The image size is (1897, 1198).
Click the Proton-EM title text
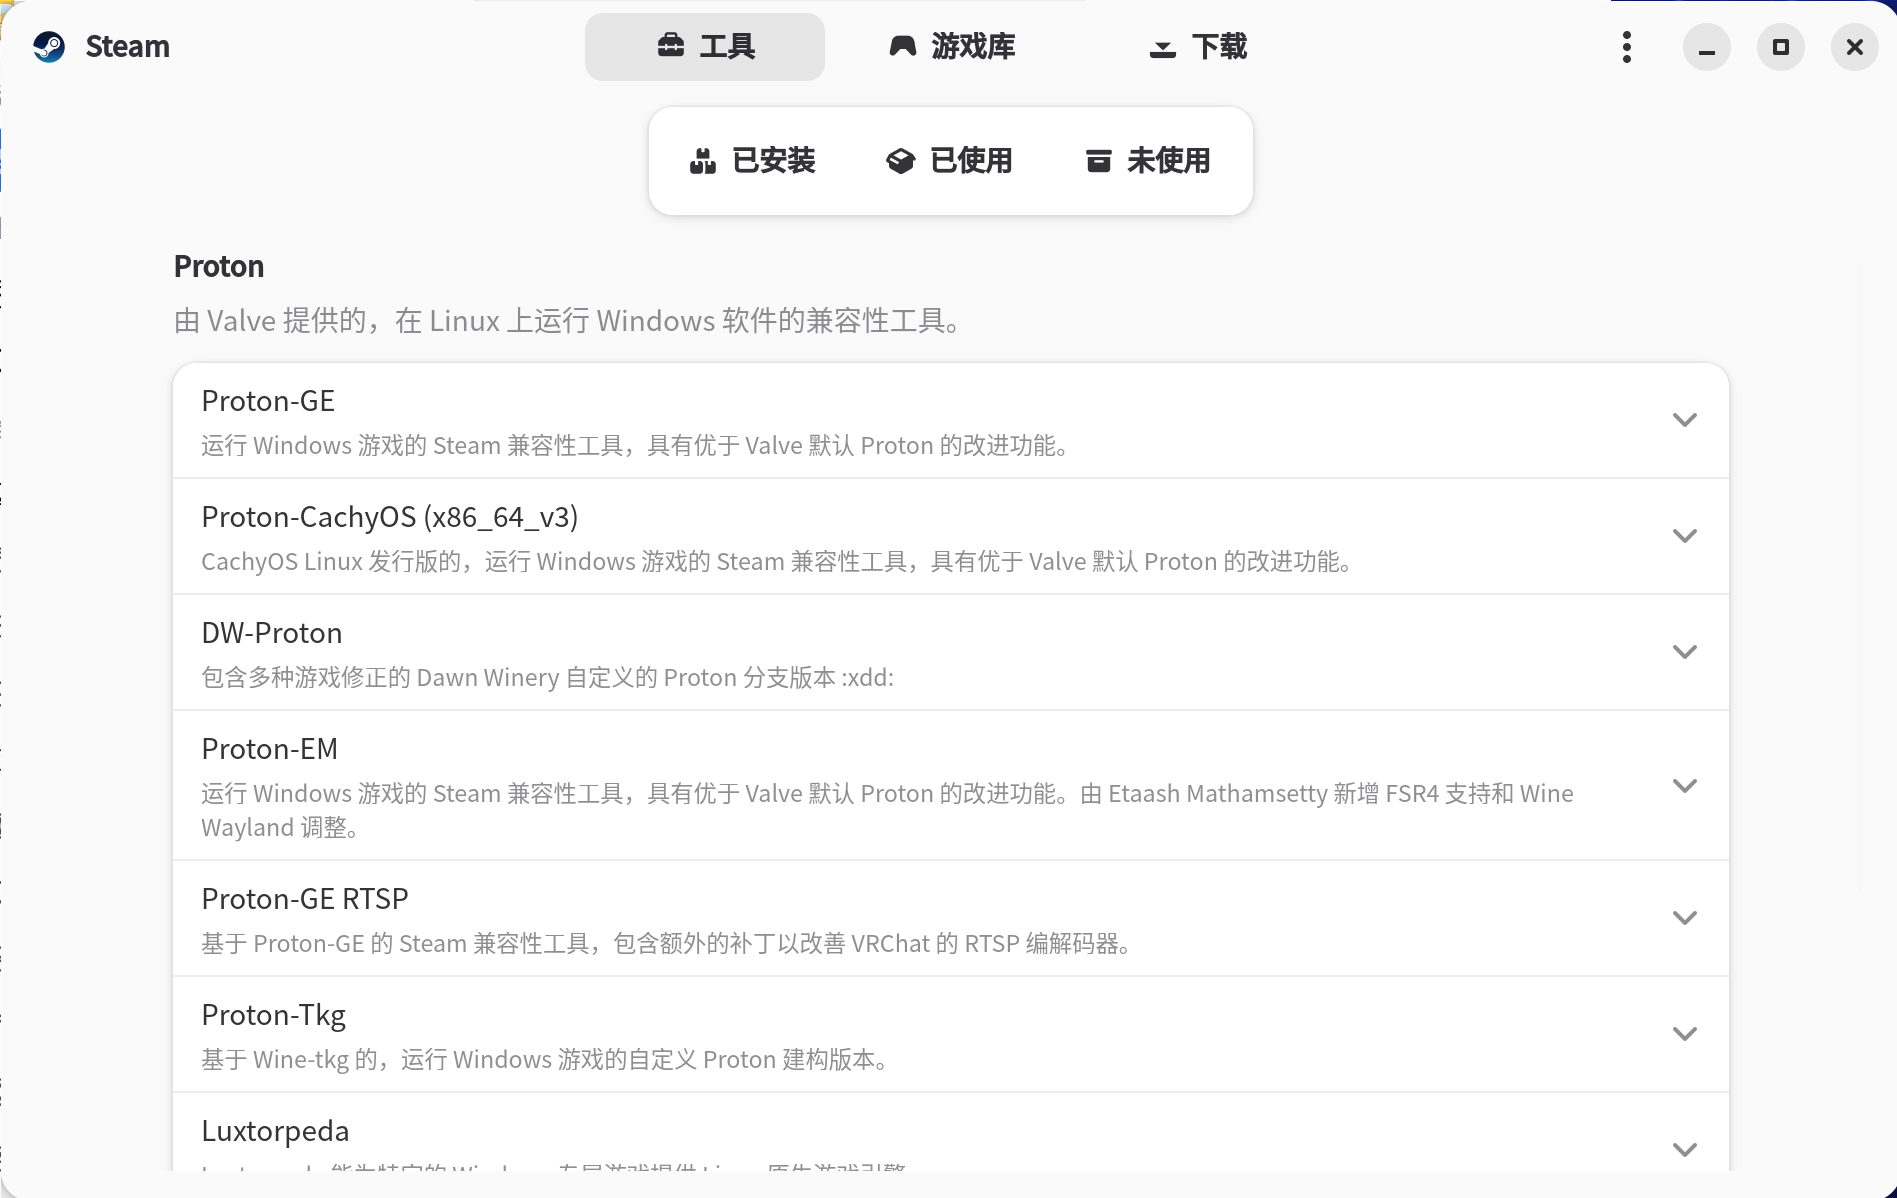click(x=270, y=749)
